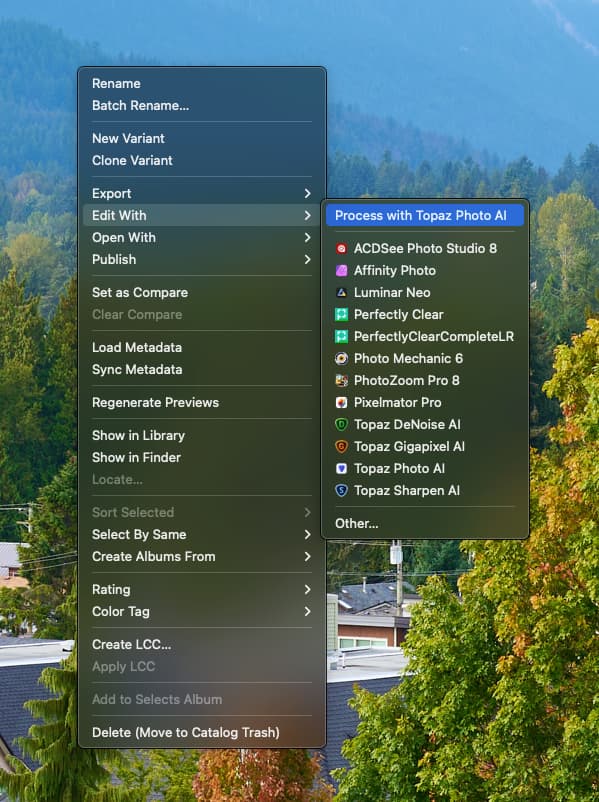Click the PerfectlyClearCompleteLR icon
Image resolution: width=599 pixels, height=802 pixels.
341,337
